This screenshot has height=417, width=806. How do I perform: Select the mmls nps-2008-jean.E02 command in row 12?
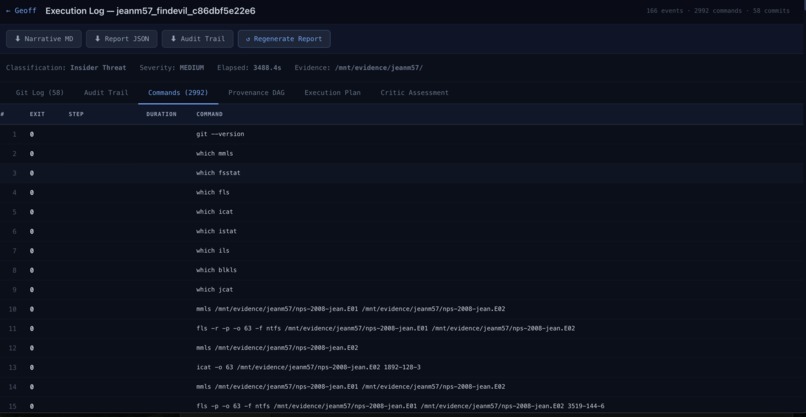pos(403,348)
